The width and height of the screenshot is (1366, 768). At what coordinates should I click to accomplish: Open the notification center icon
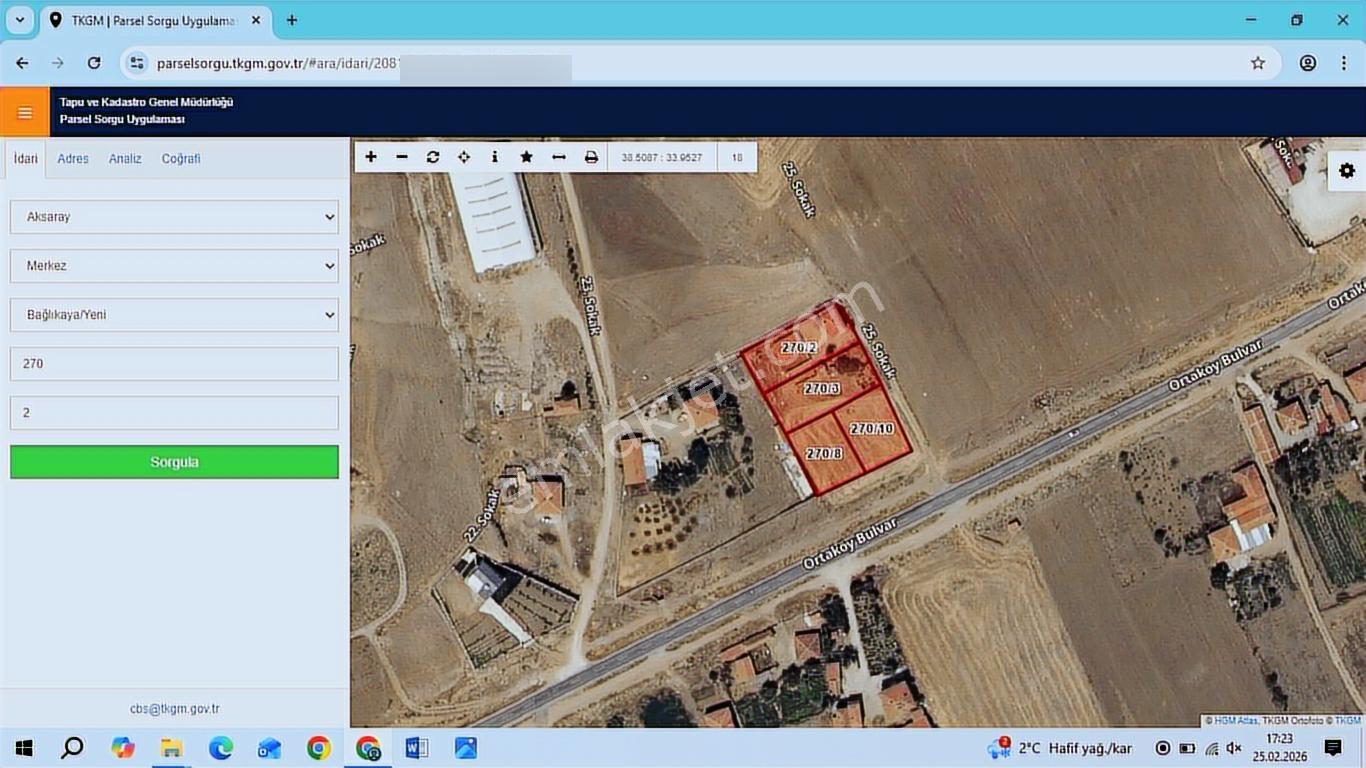[x=1333, y=748]
